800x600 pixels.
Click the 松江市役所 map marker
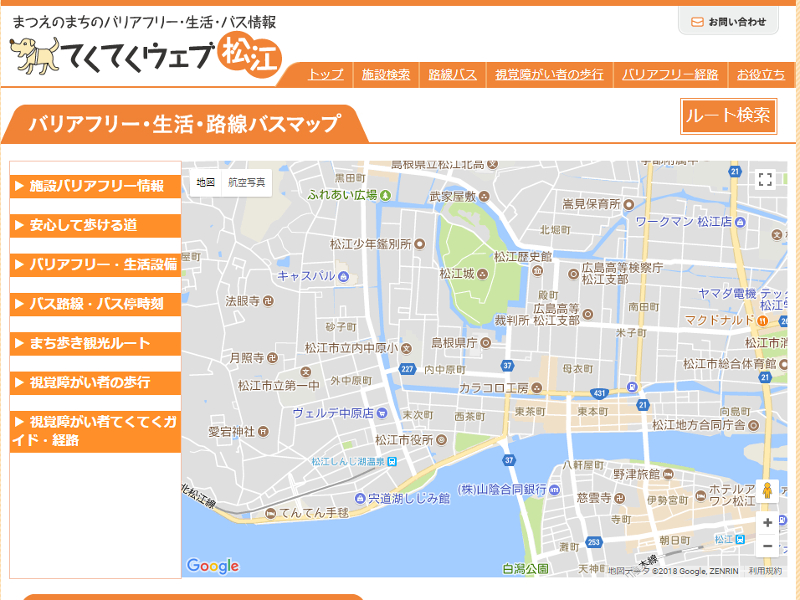(442, 439)
